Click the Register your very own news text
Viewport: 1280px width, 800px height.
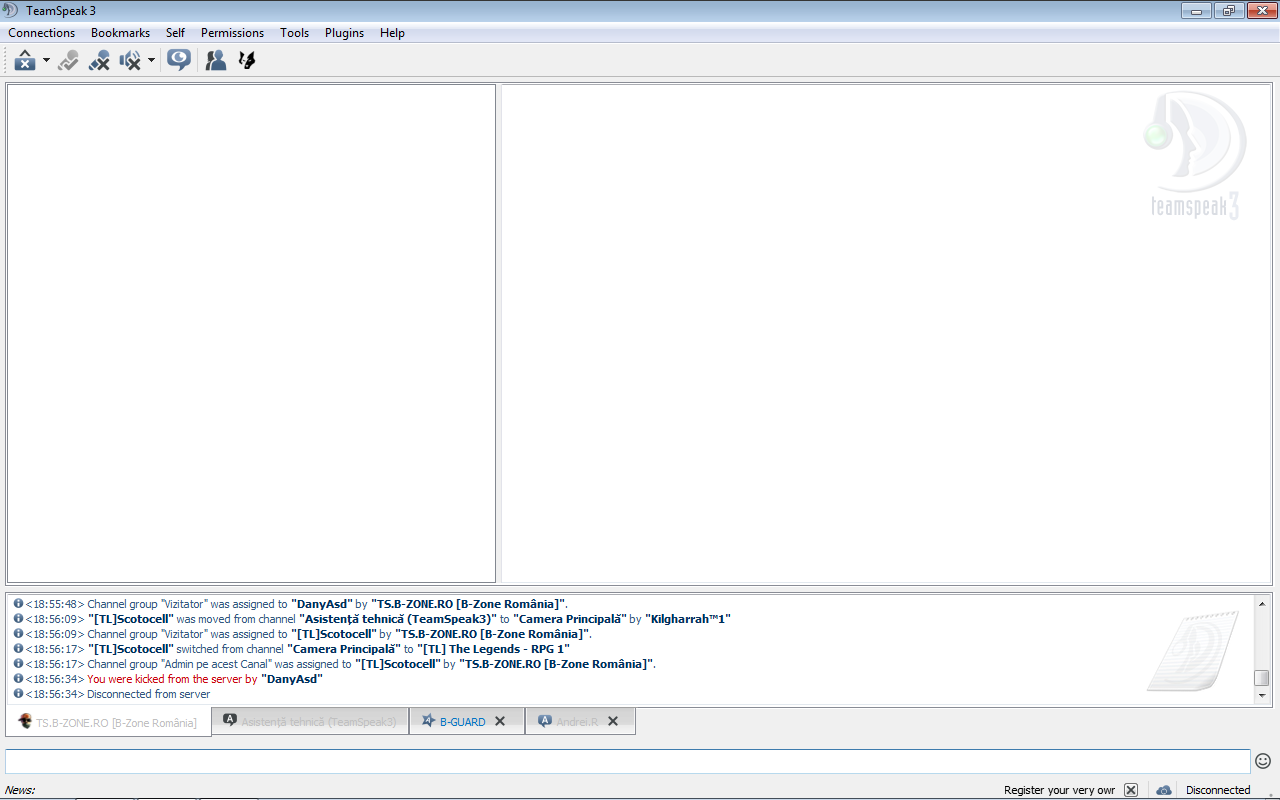point(1059,790)
